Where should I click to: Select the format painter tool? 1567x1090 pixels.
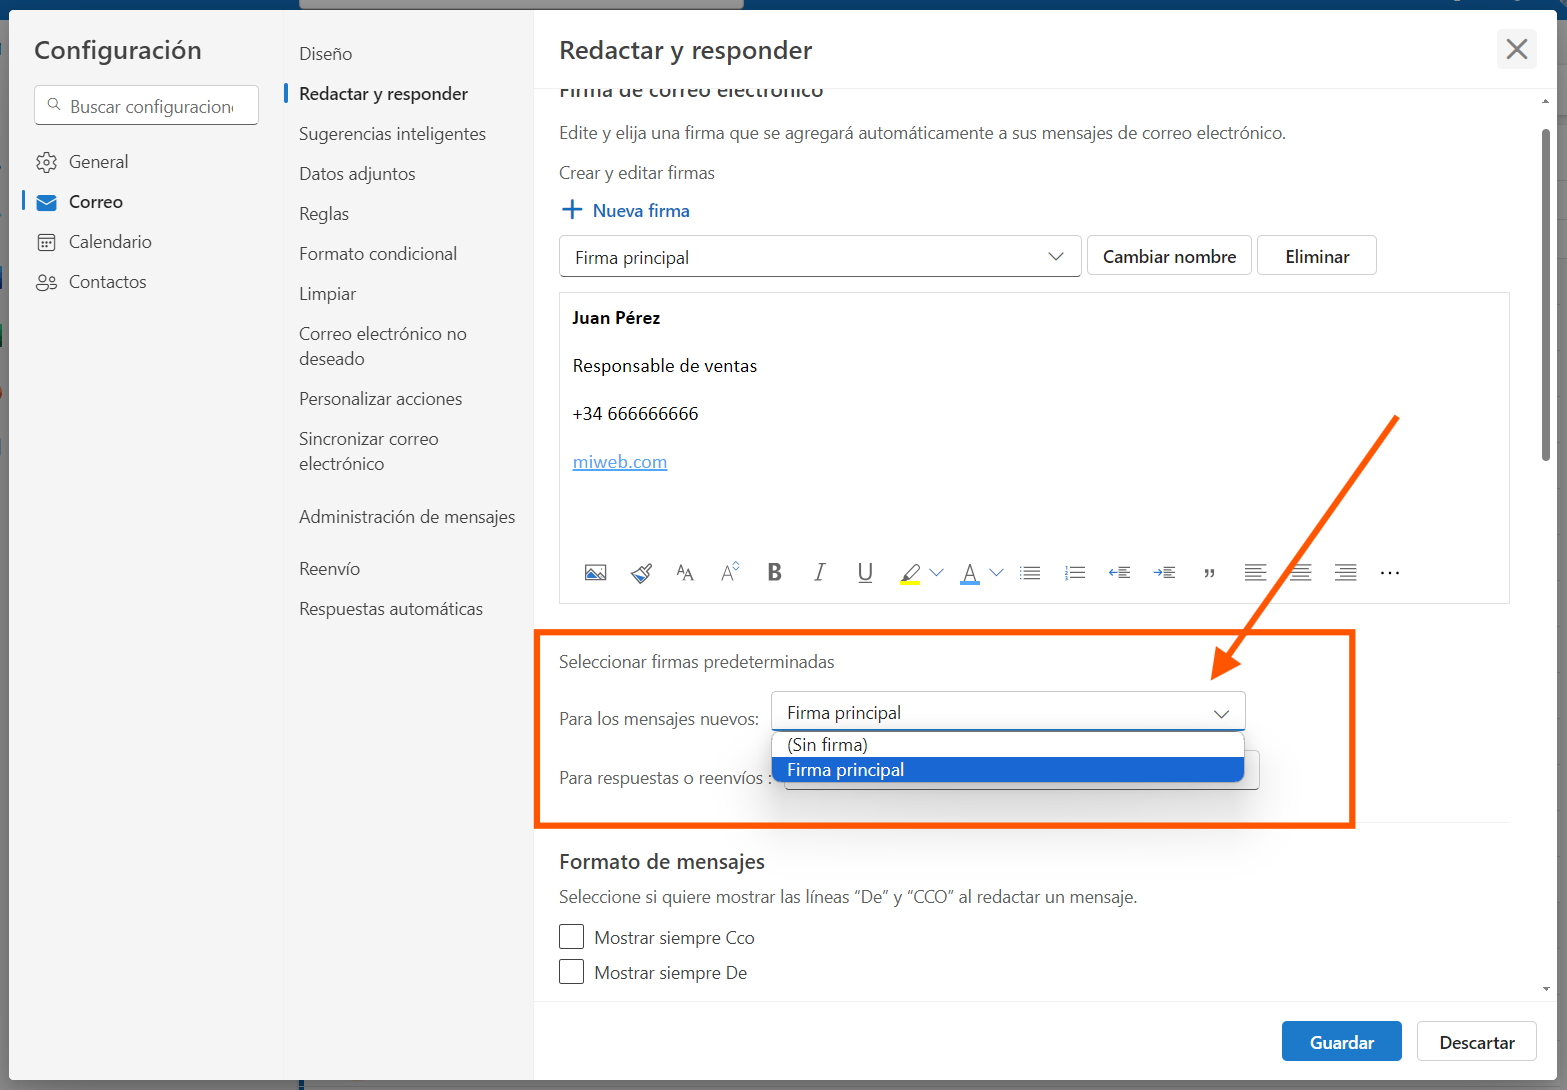tap(641, 573)
